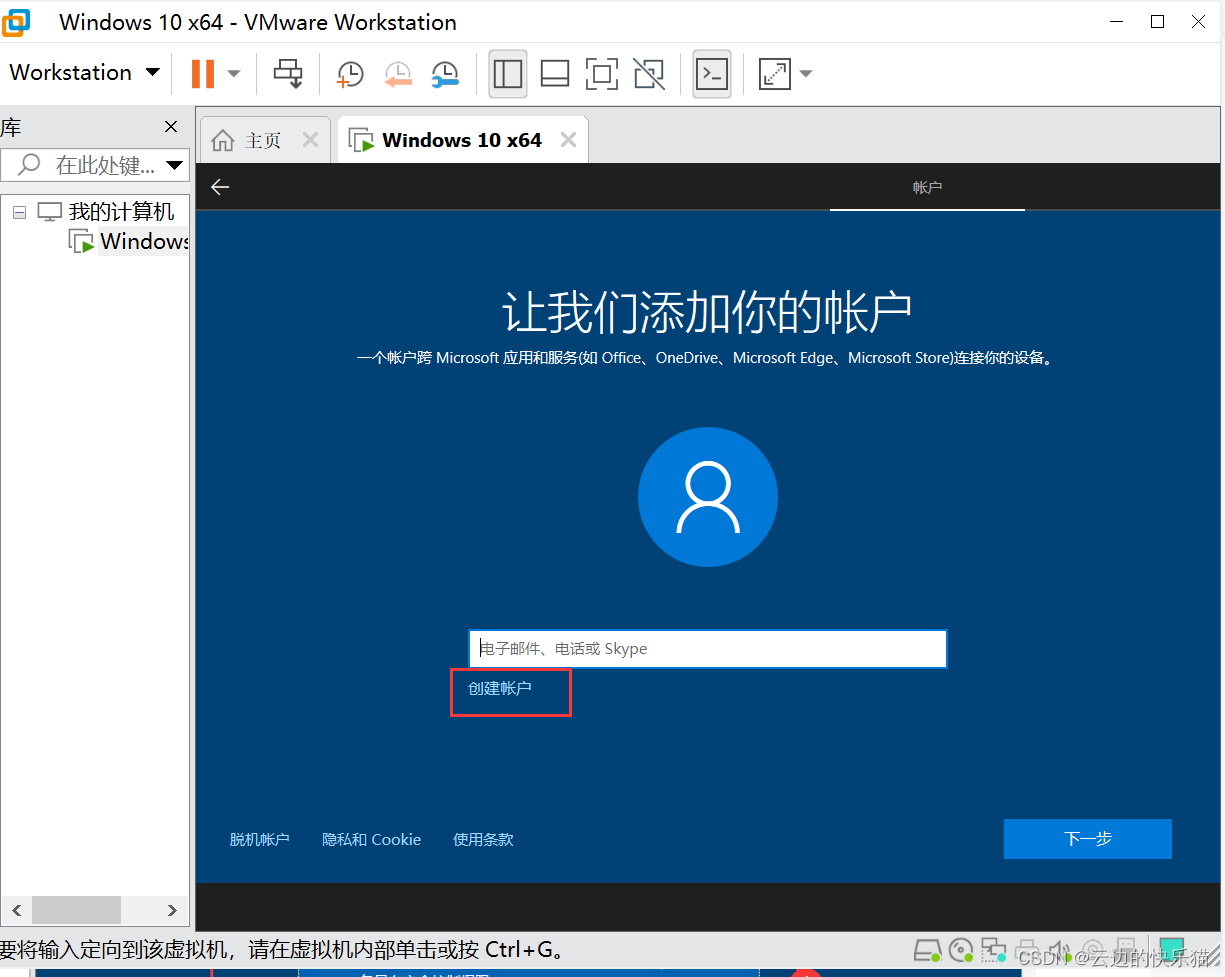Enter full screen mode icon
1225x977 pixels.
602,74
